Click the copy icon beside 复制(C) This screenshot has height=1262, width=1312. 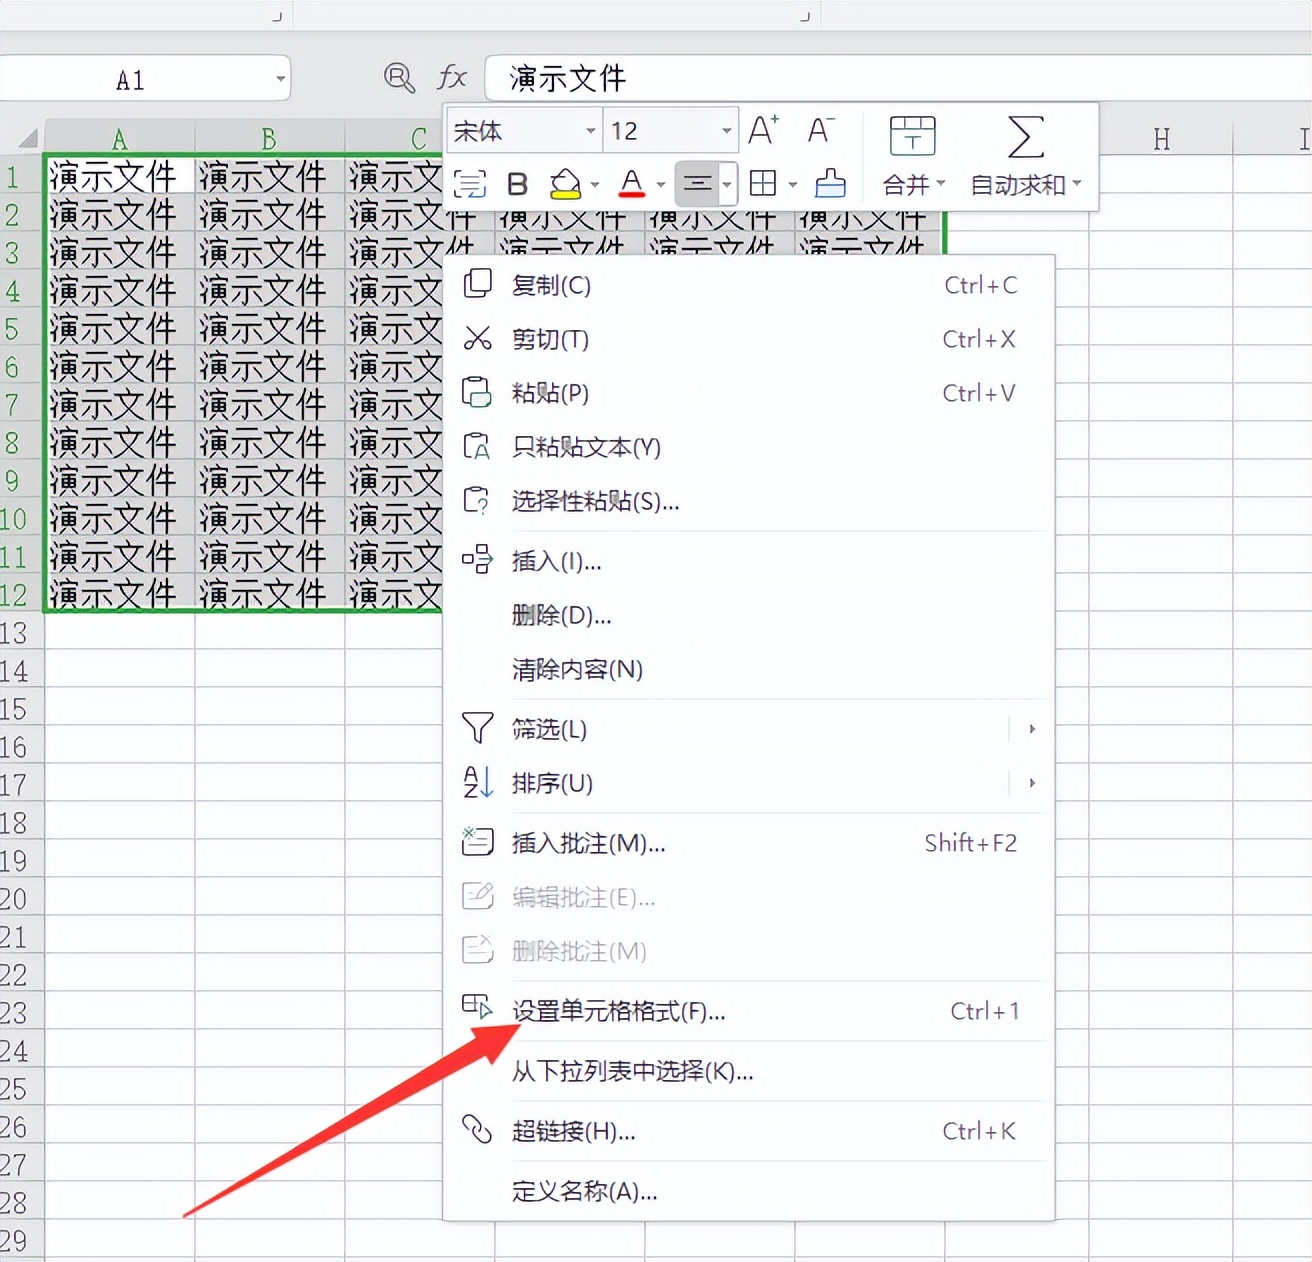(478, 285)
